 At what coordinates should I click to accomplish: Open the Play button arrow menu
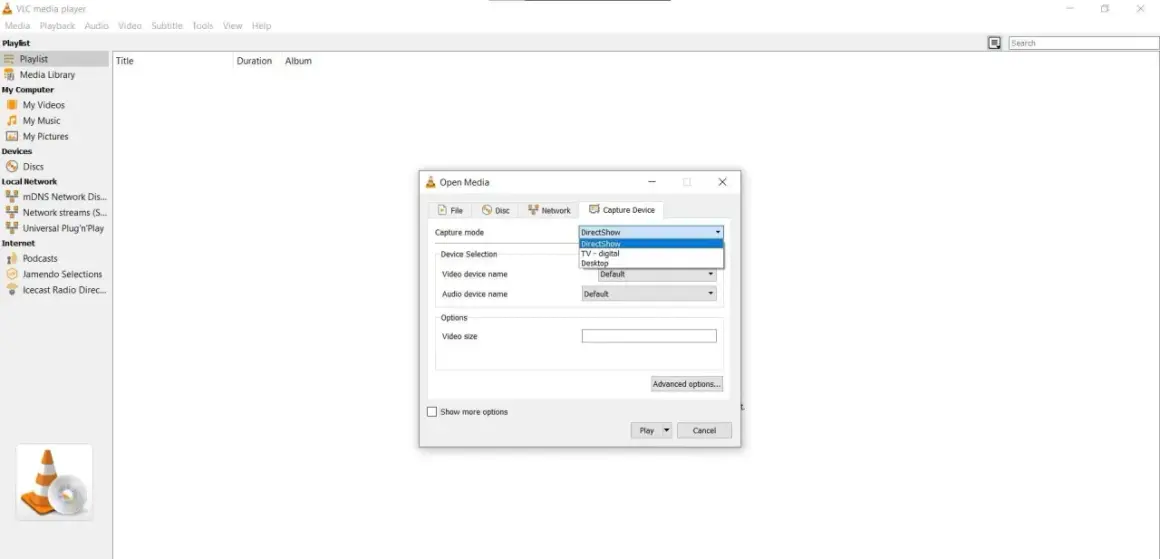pyautogui.click(x=667, y=430)
